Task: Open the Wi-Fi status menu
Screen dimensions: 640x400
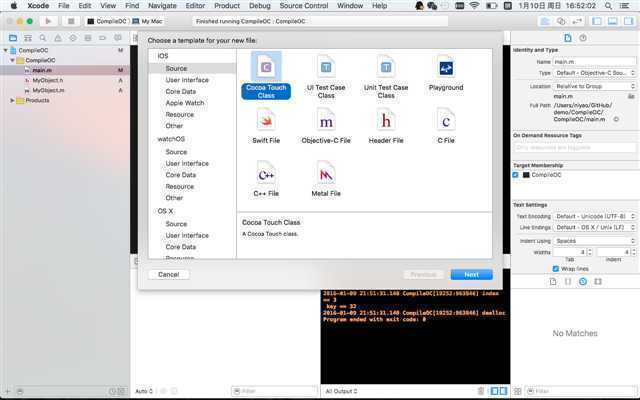Action: [474, 6]
